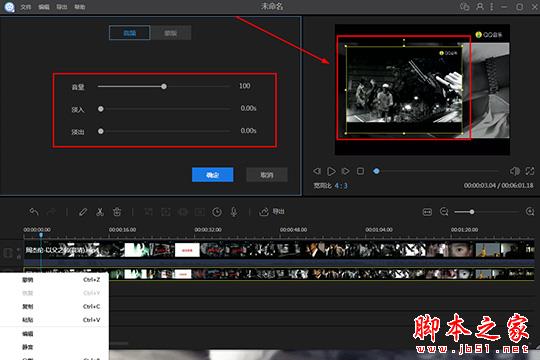Mute preview using the speaker icon
This screenshot has height=360, width=540.
click(515, 171)
